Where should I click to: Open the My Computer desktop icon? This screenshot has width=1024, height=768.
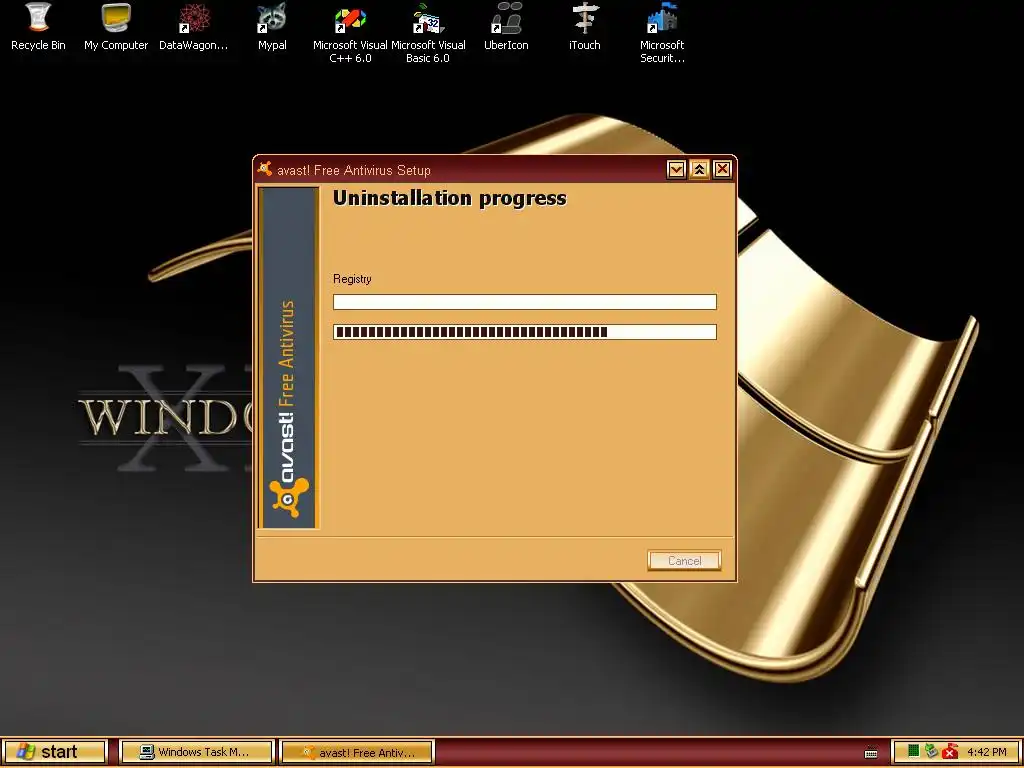[116, 26]
